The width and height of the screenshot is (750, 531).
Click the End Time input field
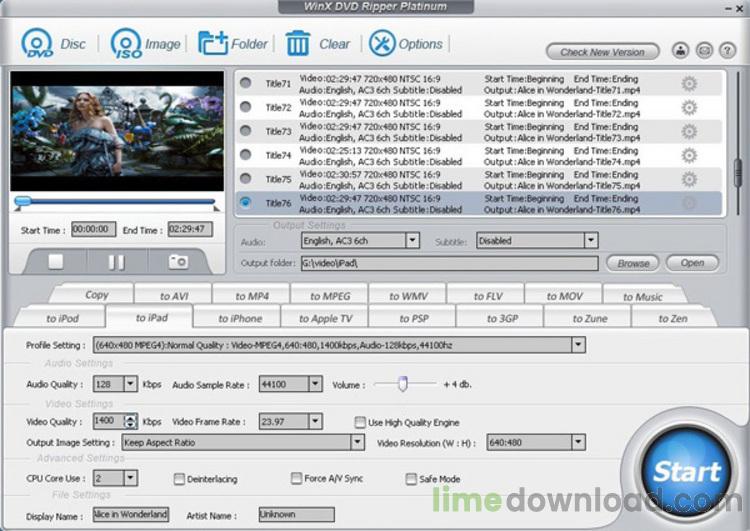click(190, 229)
